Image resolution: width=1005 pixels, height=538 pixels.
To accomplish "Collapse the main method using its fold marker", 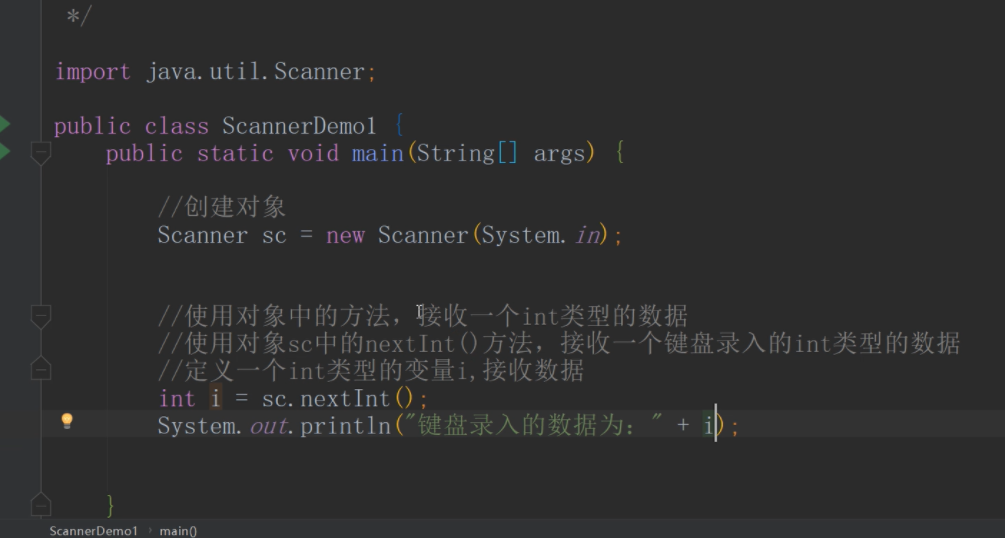I will pyautogui.click(x=40, y=153).
